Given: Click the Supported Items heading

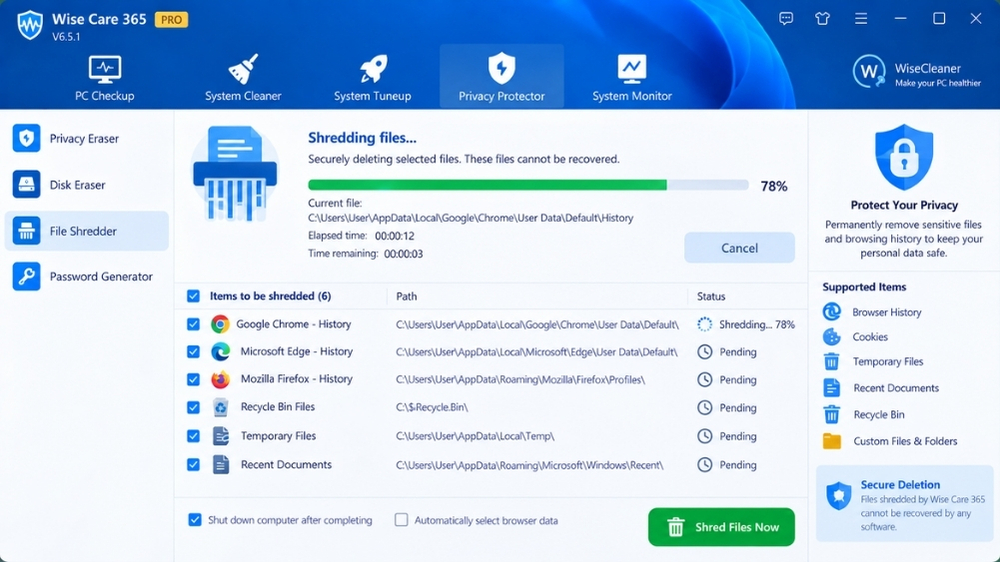Looking at the screenshot, I should tap(864, 287).
